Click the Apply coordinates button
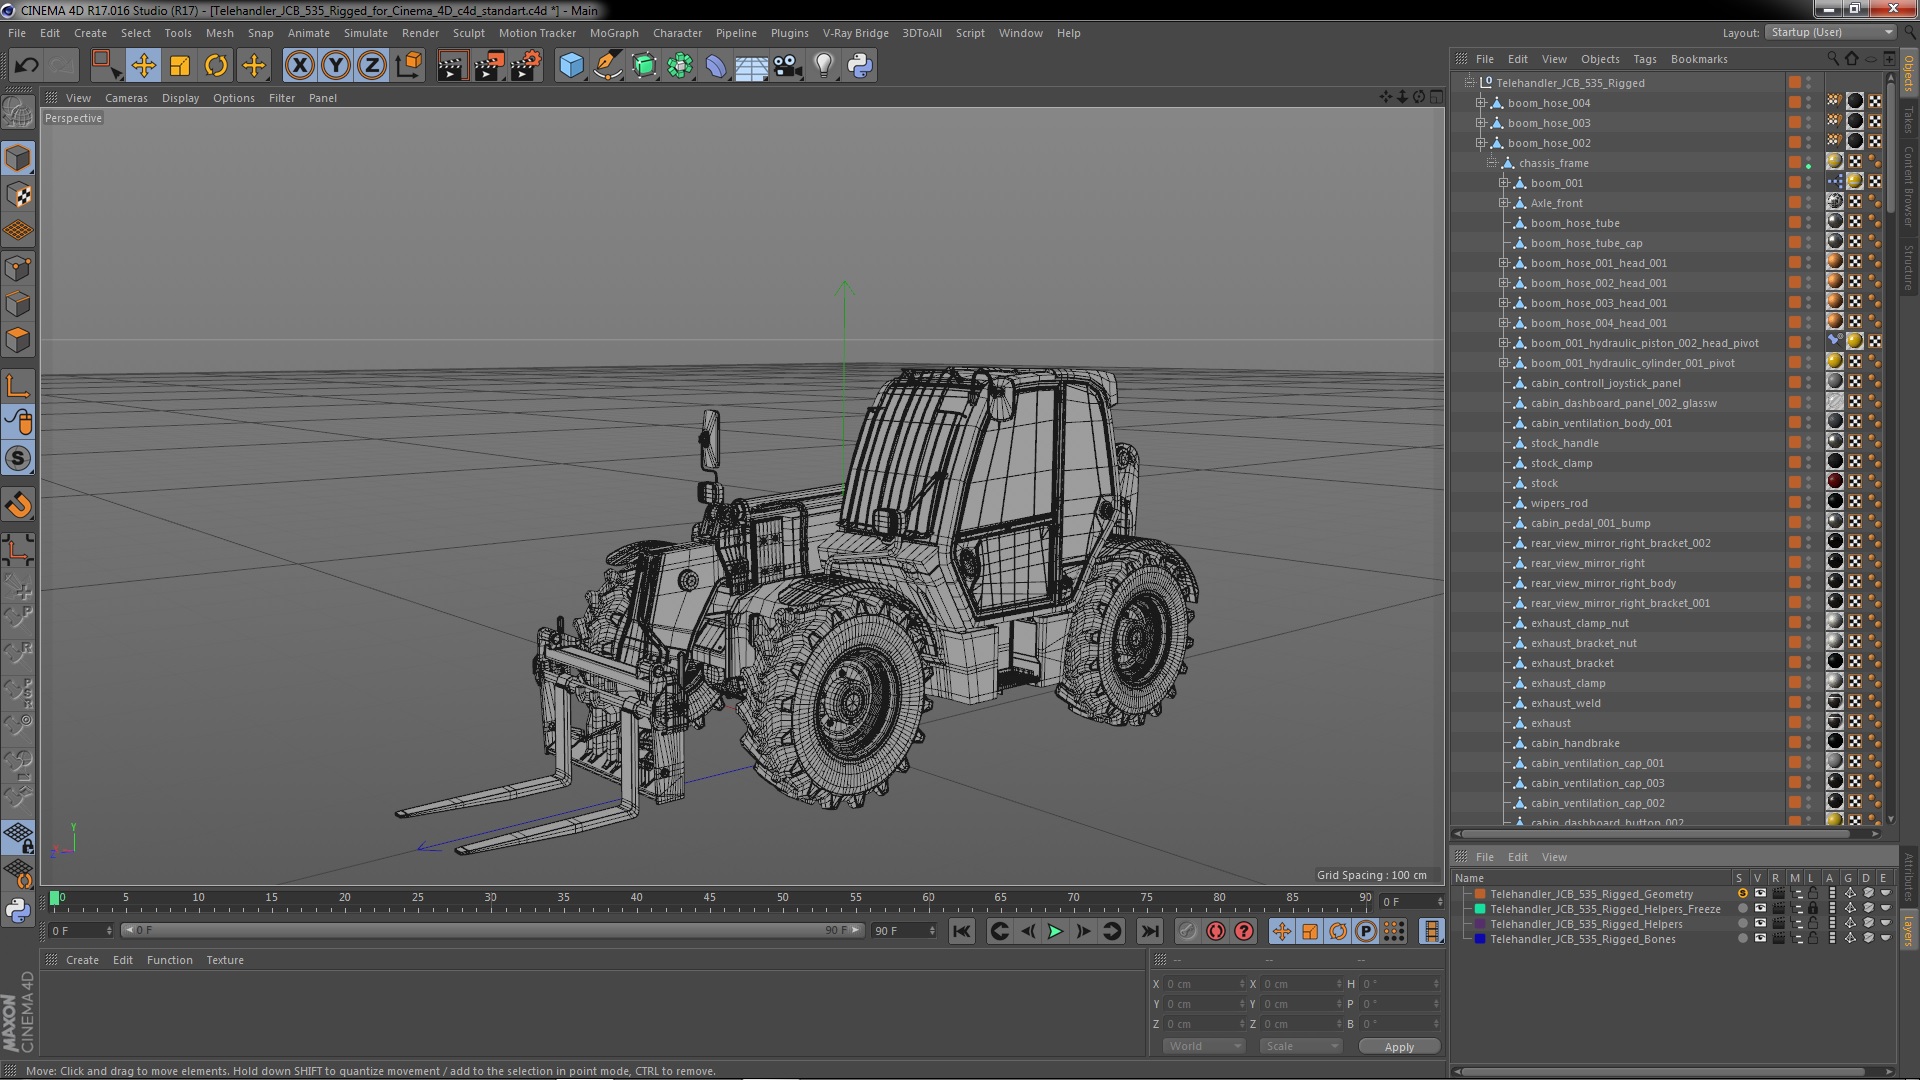Screen dimensions: 1920x1080 point(1399,1046)
